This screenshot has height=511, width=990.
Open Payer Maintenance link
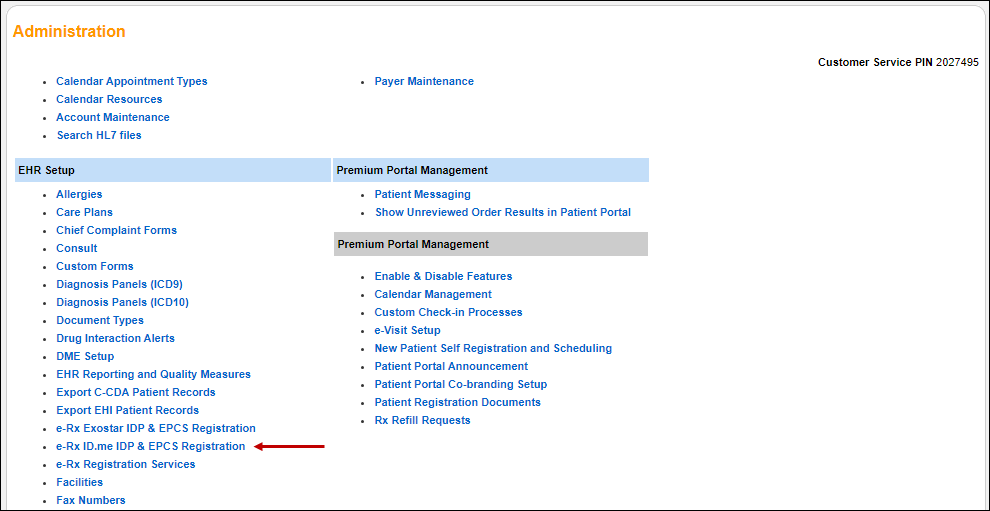click(x=424, y=81)
